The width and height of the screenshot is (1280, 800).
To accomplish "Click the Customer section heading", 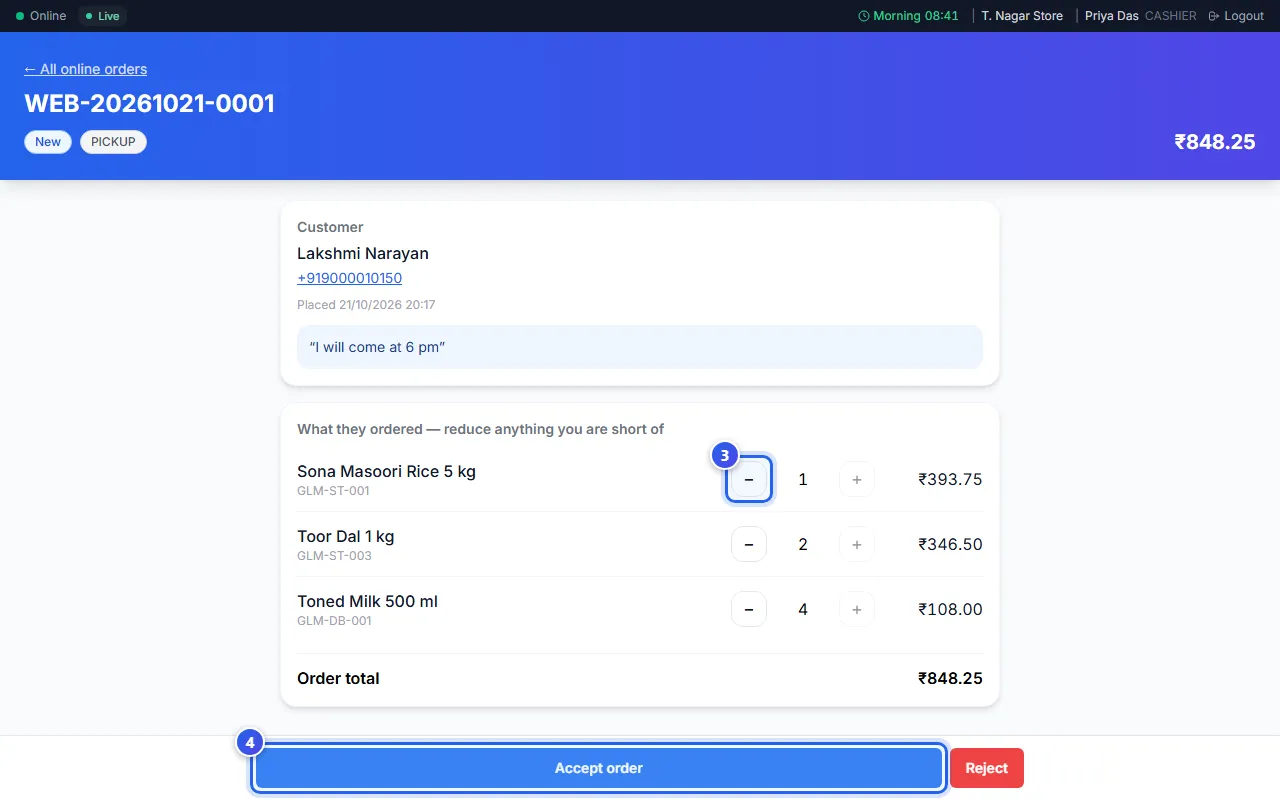I will (x=330, y=227).
